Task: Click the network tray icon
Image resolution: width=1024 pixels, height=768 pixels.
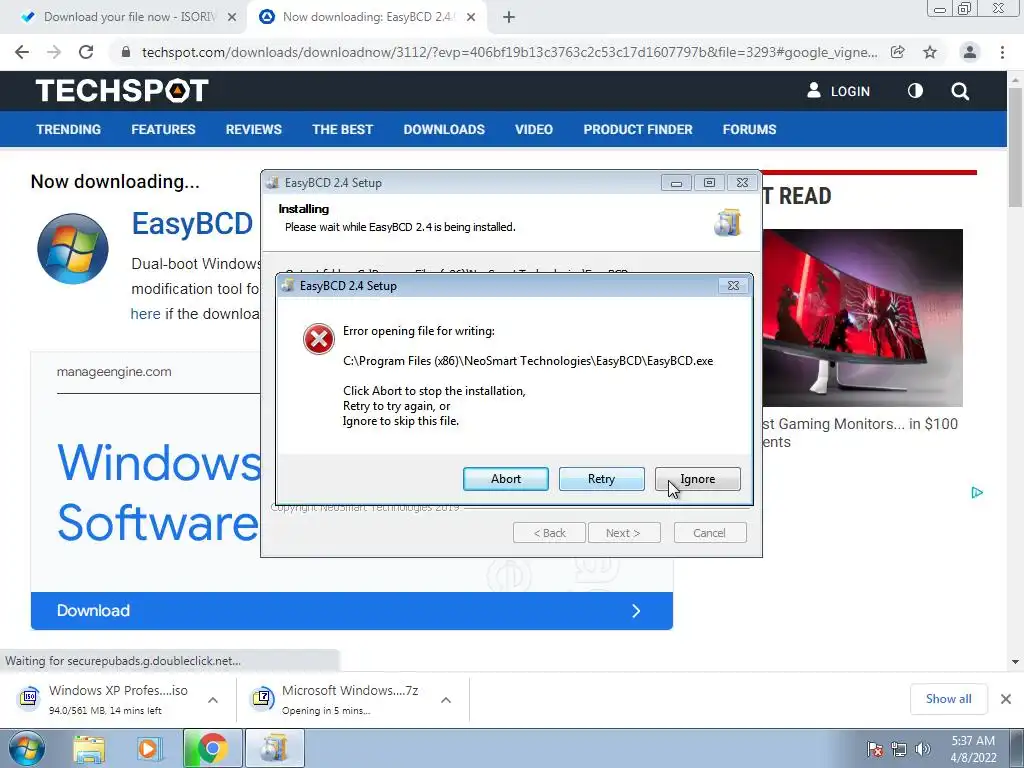Action: pos(899,749)
